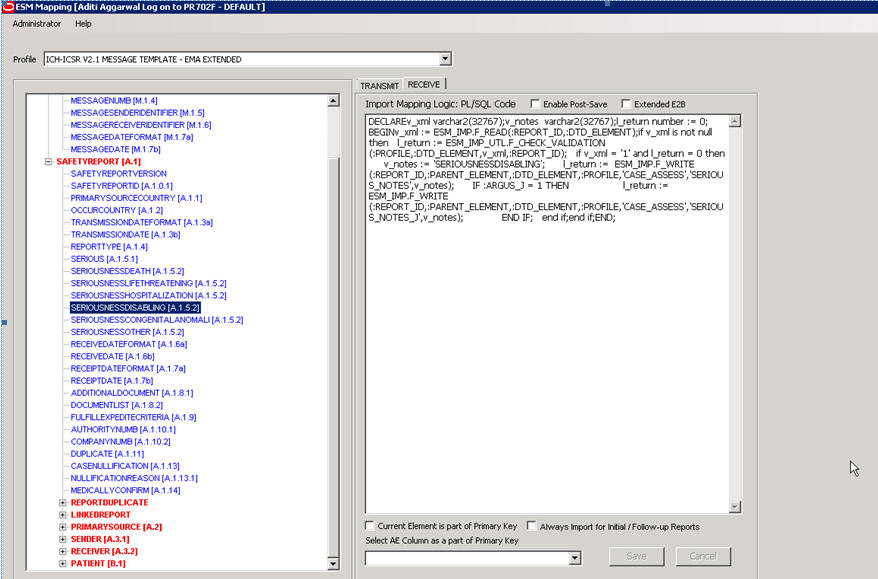Select COMPANYNUMB [A.1.10.2]

120,442
